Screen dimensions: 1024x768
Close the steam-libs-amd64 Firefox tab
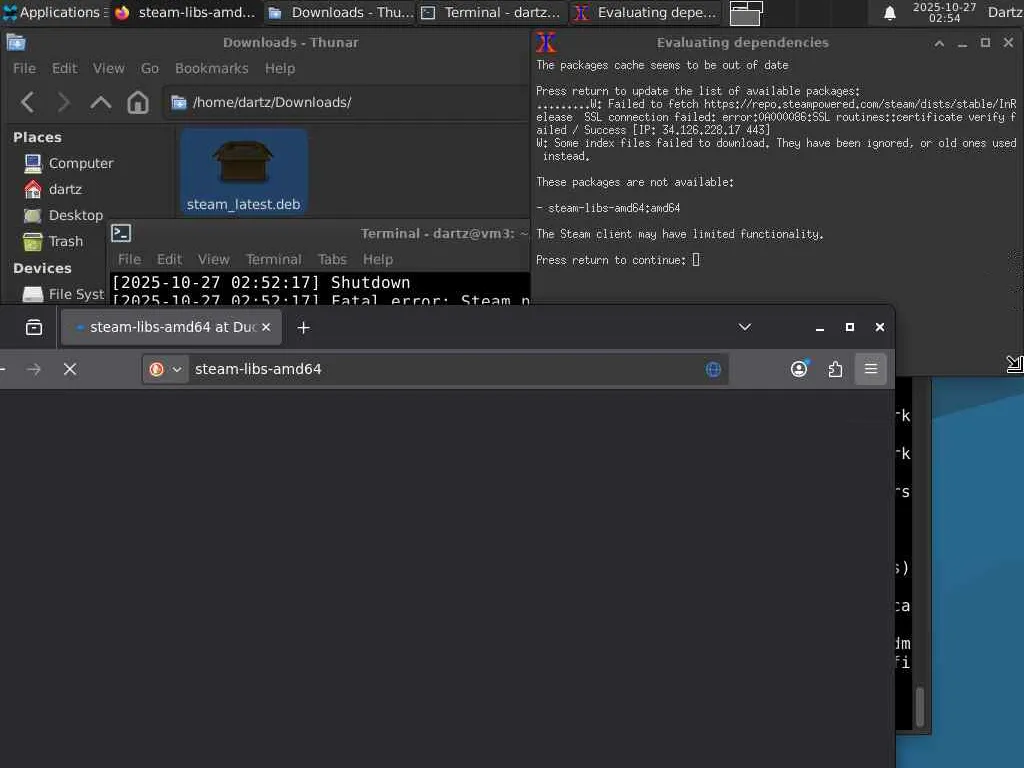(266, 327)
